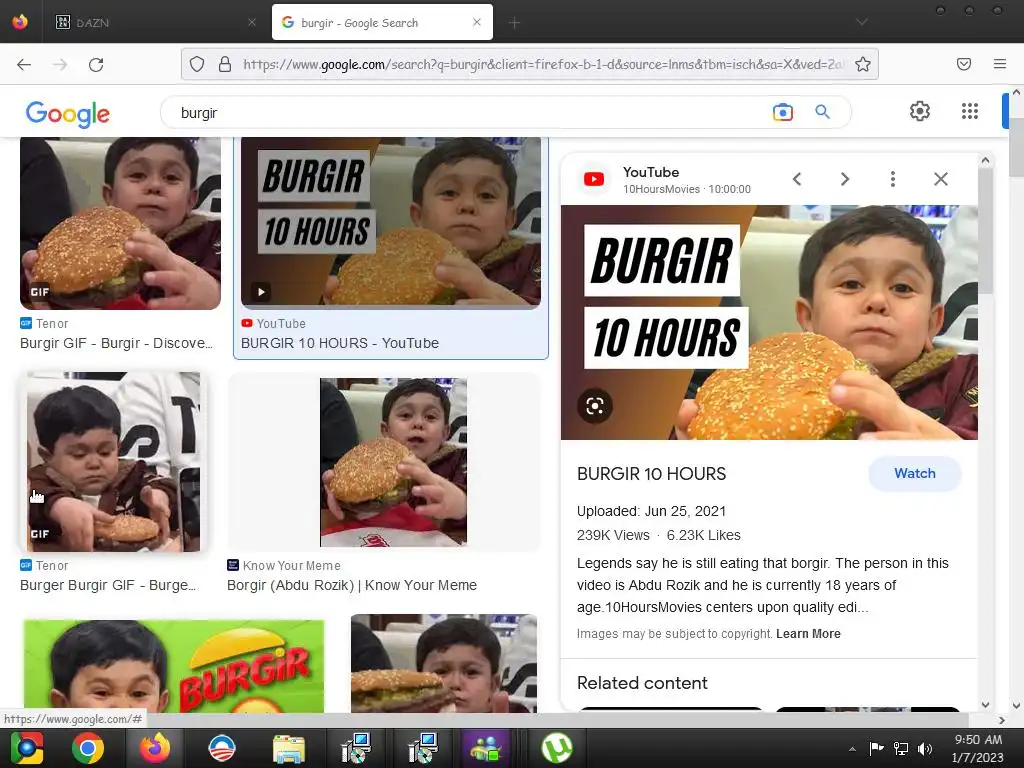Open BURGIR 10 HOURS - YouTube result title
The height and width of the screenshot is (768, 1024).
pos(340,343)
